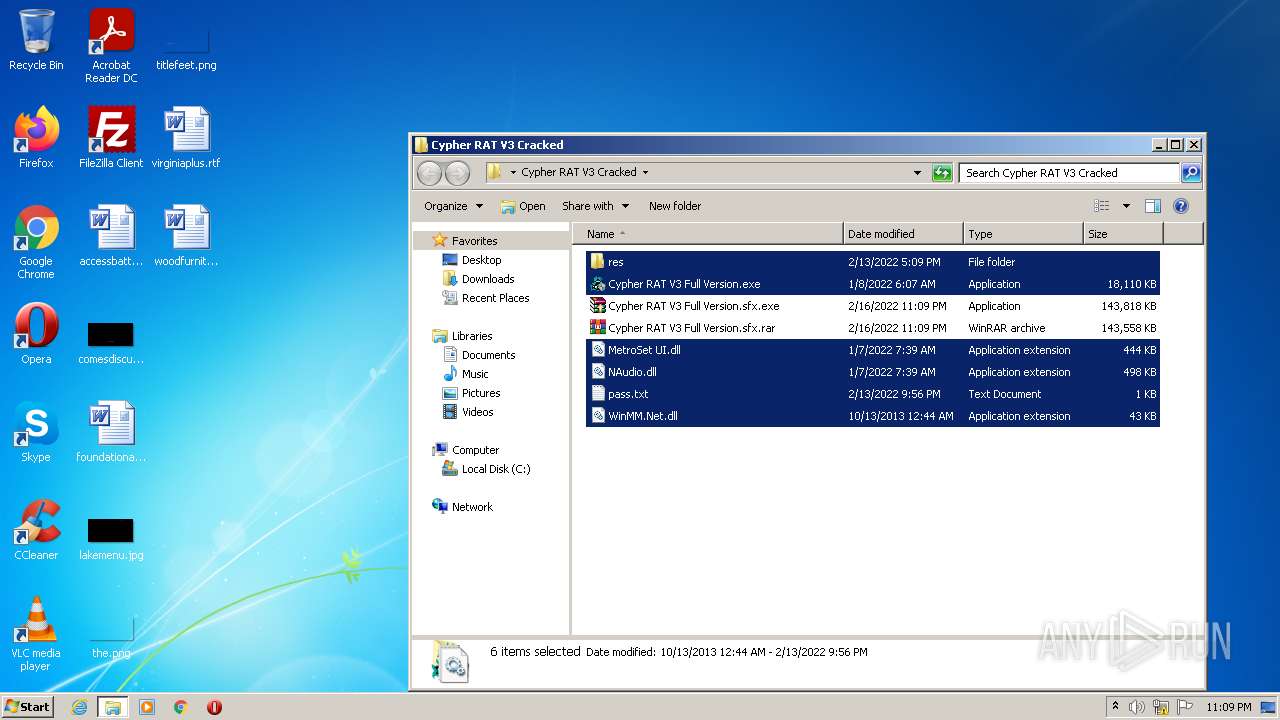Click the Open toolbar button
The image size is (1280, 720).
pos(523,206)
